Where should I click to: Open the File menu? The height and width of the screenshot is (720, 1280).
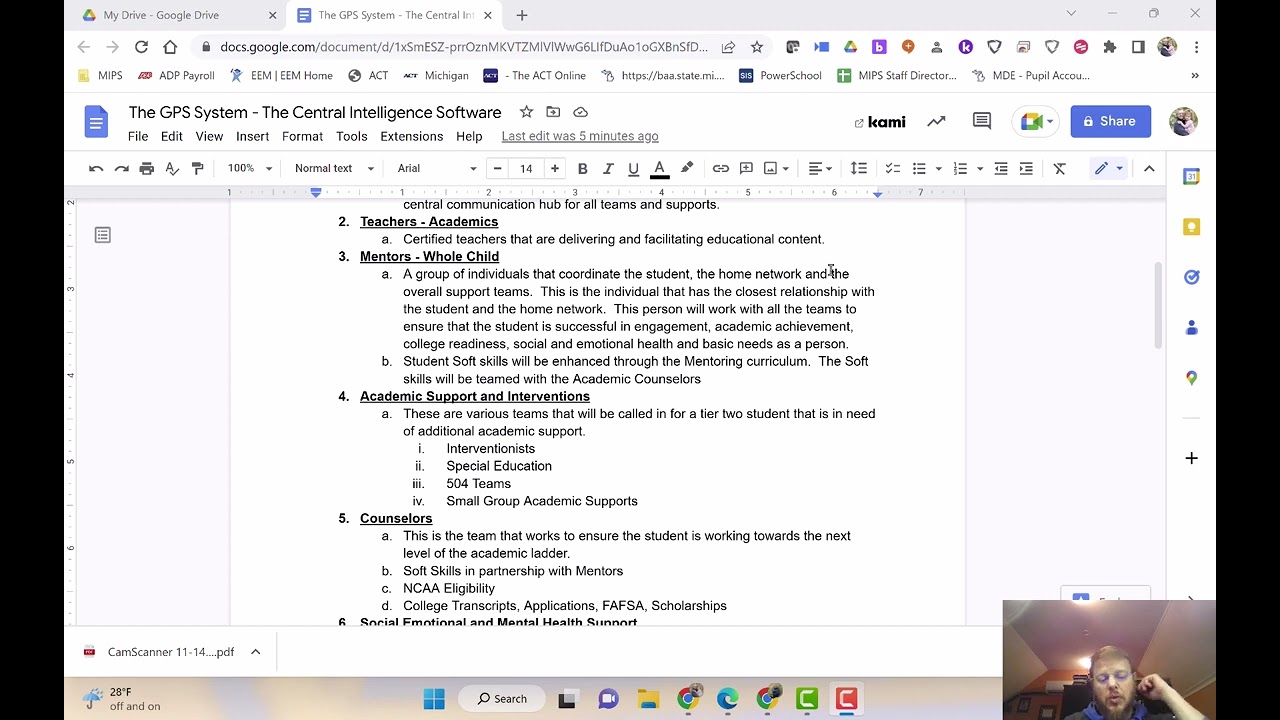pos(138,136)
